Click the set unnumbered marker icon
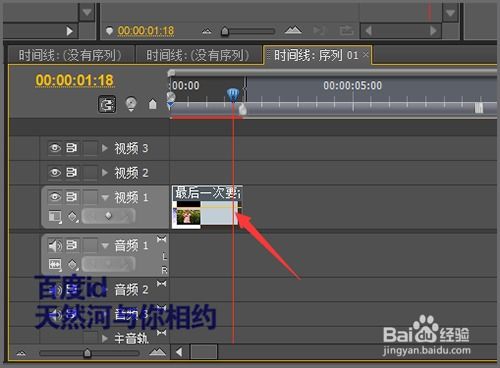 pos(153,104)
